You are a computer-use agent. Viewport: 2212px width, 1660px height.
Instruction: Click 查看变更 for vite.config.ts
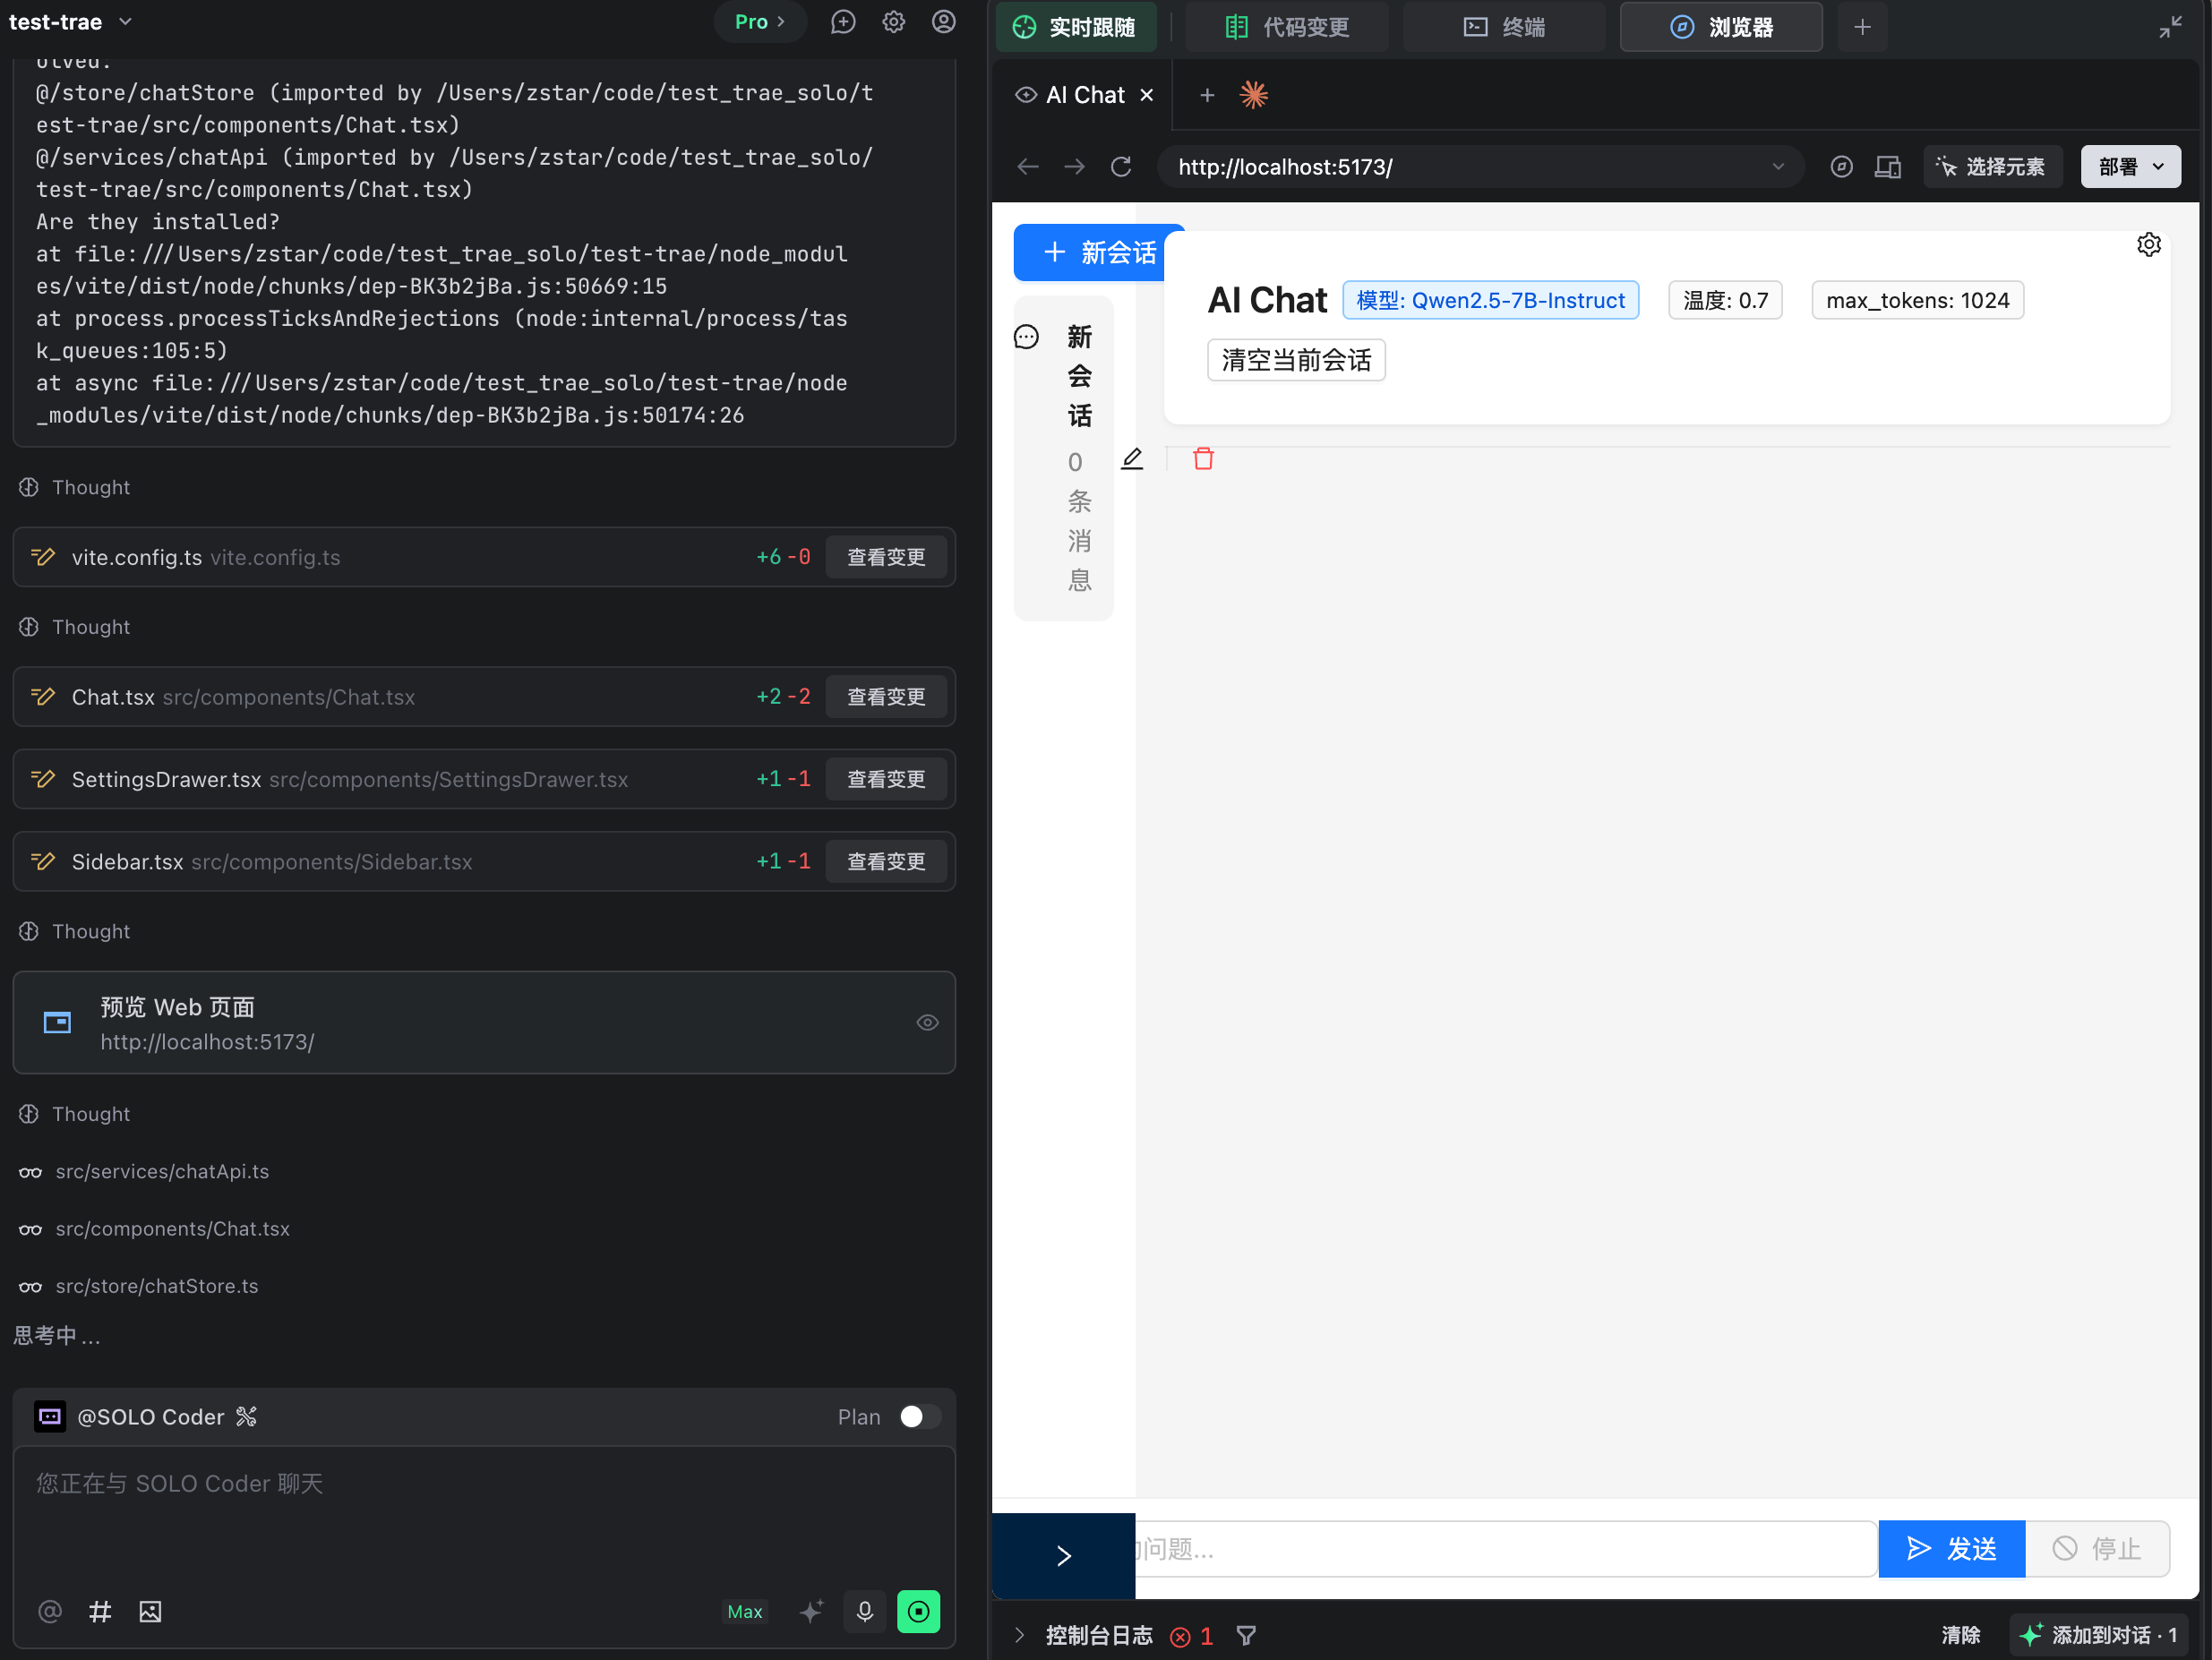coord(886,557)
